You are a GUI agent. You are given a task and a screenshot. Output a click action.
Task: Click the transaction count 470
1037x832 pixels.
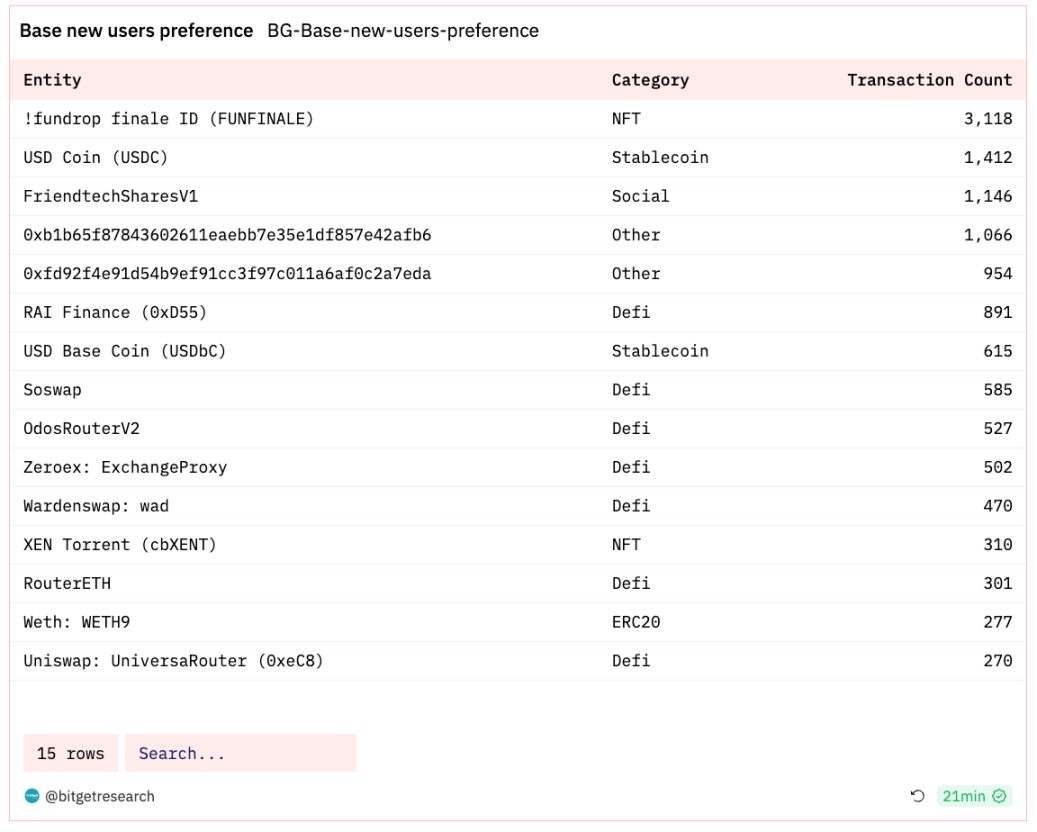coord(998,506)
